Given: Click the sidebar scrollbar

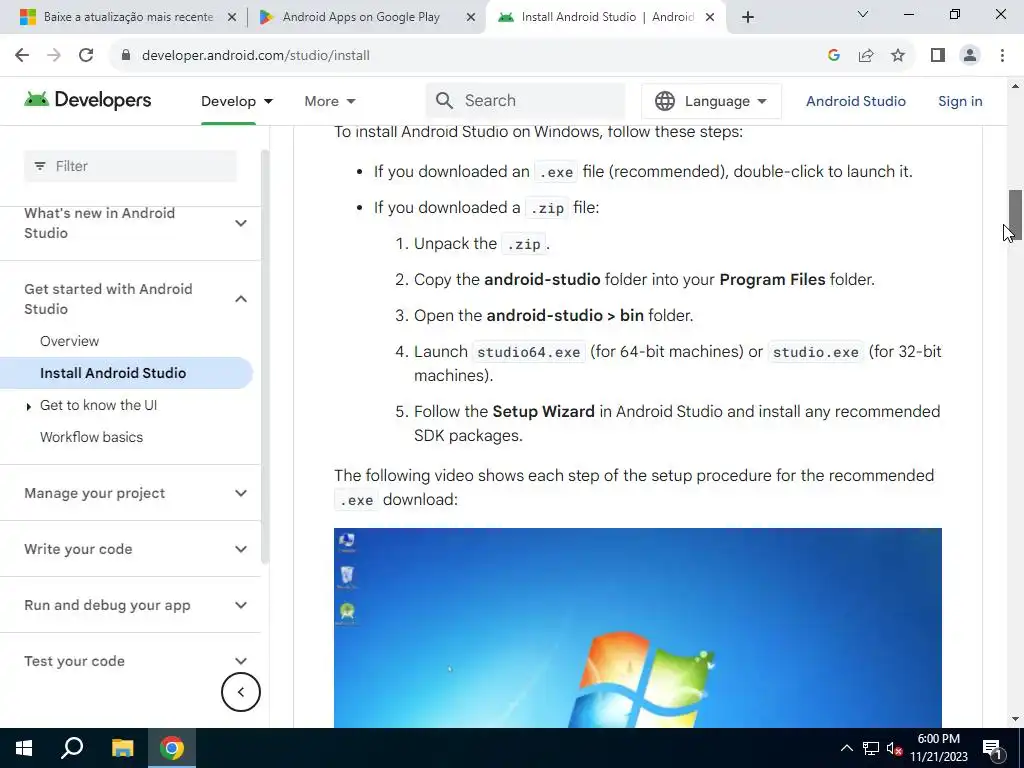Looking at the screenshot, I should [x=264, y=356].
